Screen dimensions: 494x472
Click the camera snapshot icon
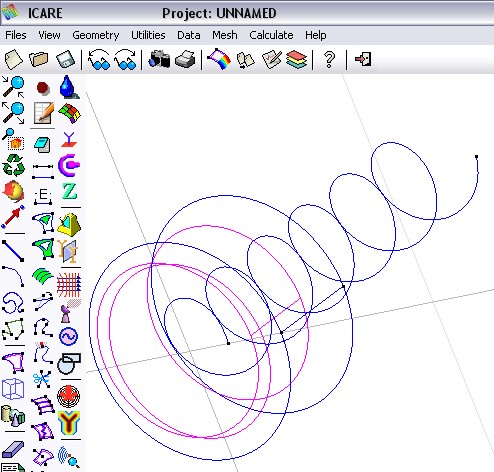159,60
